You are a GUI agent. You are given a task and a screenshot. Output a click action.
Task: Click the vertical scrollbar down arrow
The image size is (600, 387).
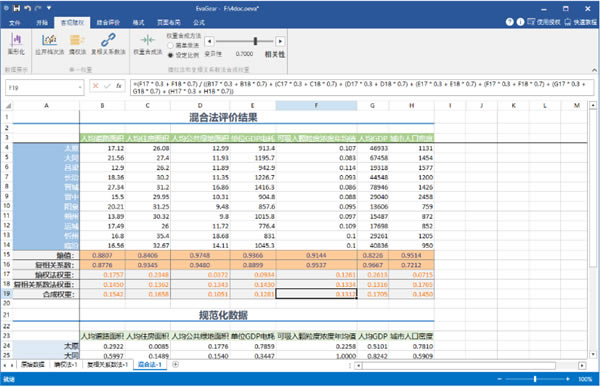pyautogui.click(x=593, y=354)
